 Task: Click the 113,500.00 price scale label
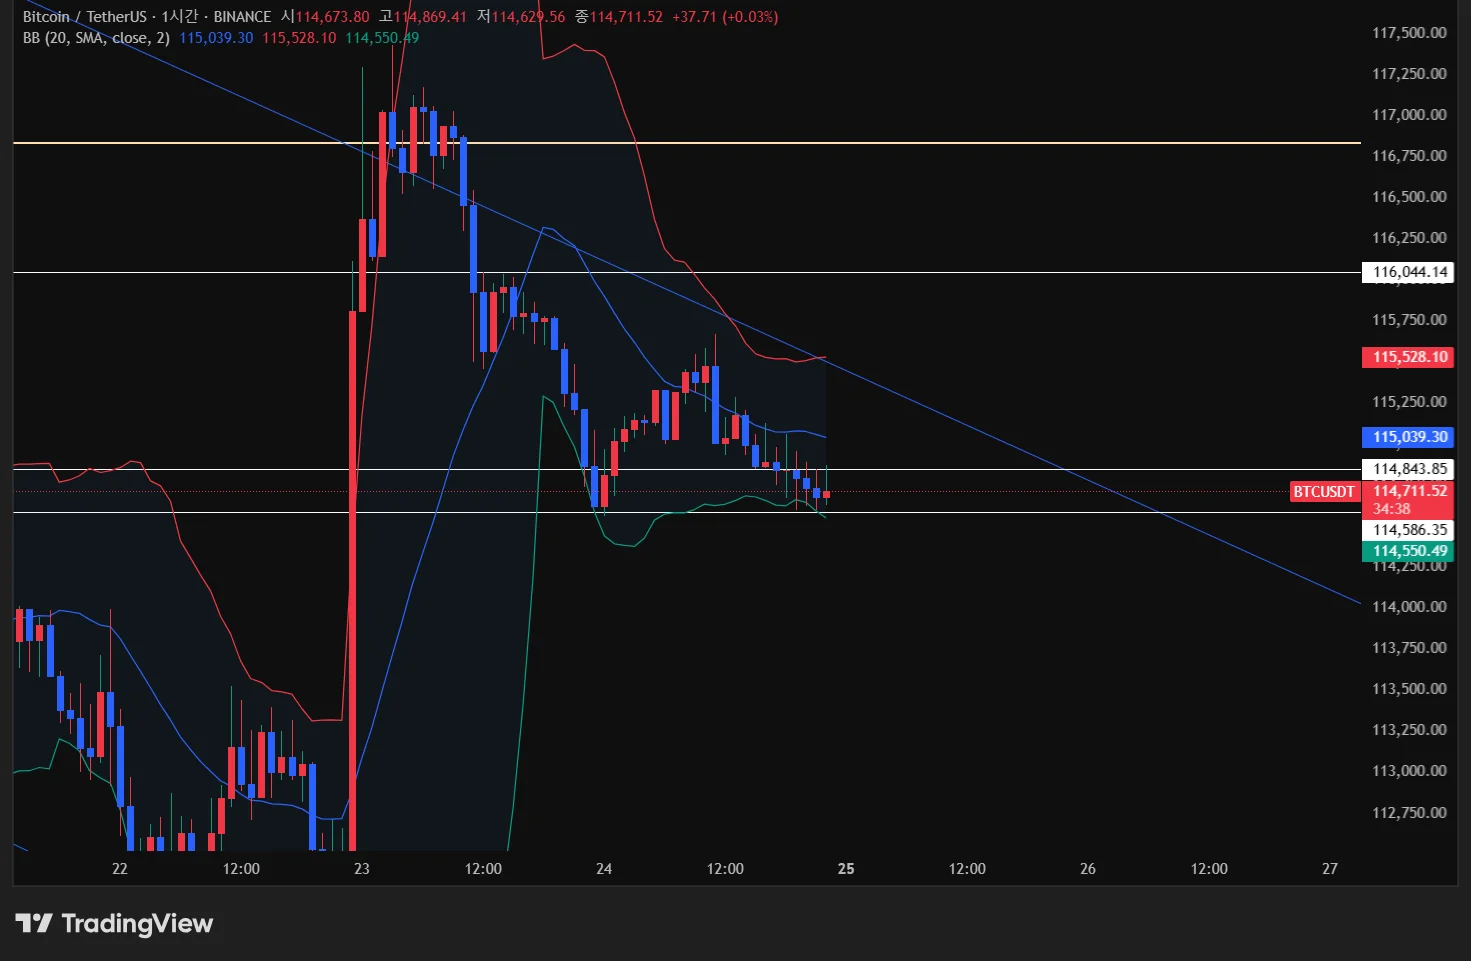1409,689
